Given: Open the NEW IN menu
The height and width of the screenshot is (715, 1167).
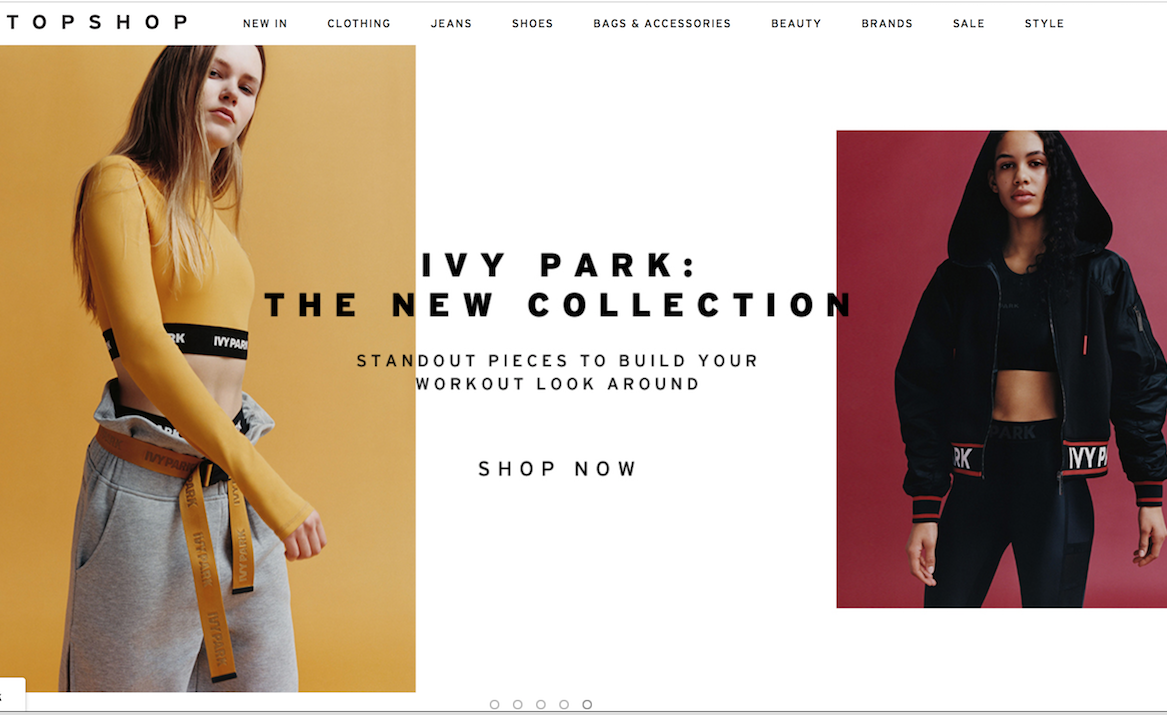Looking at the screenshot, I should (265, 24).
